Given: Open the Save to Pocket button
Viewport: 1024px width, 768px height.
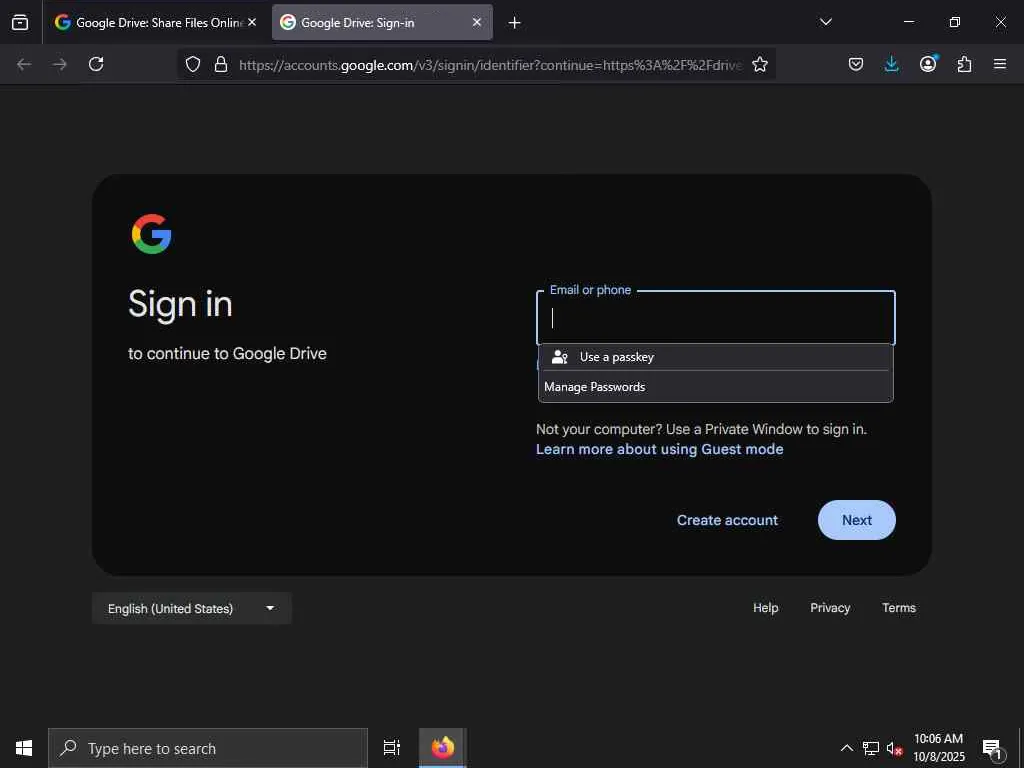Looking at the screenshot, I should (856, 64).
